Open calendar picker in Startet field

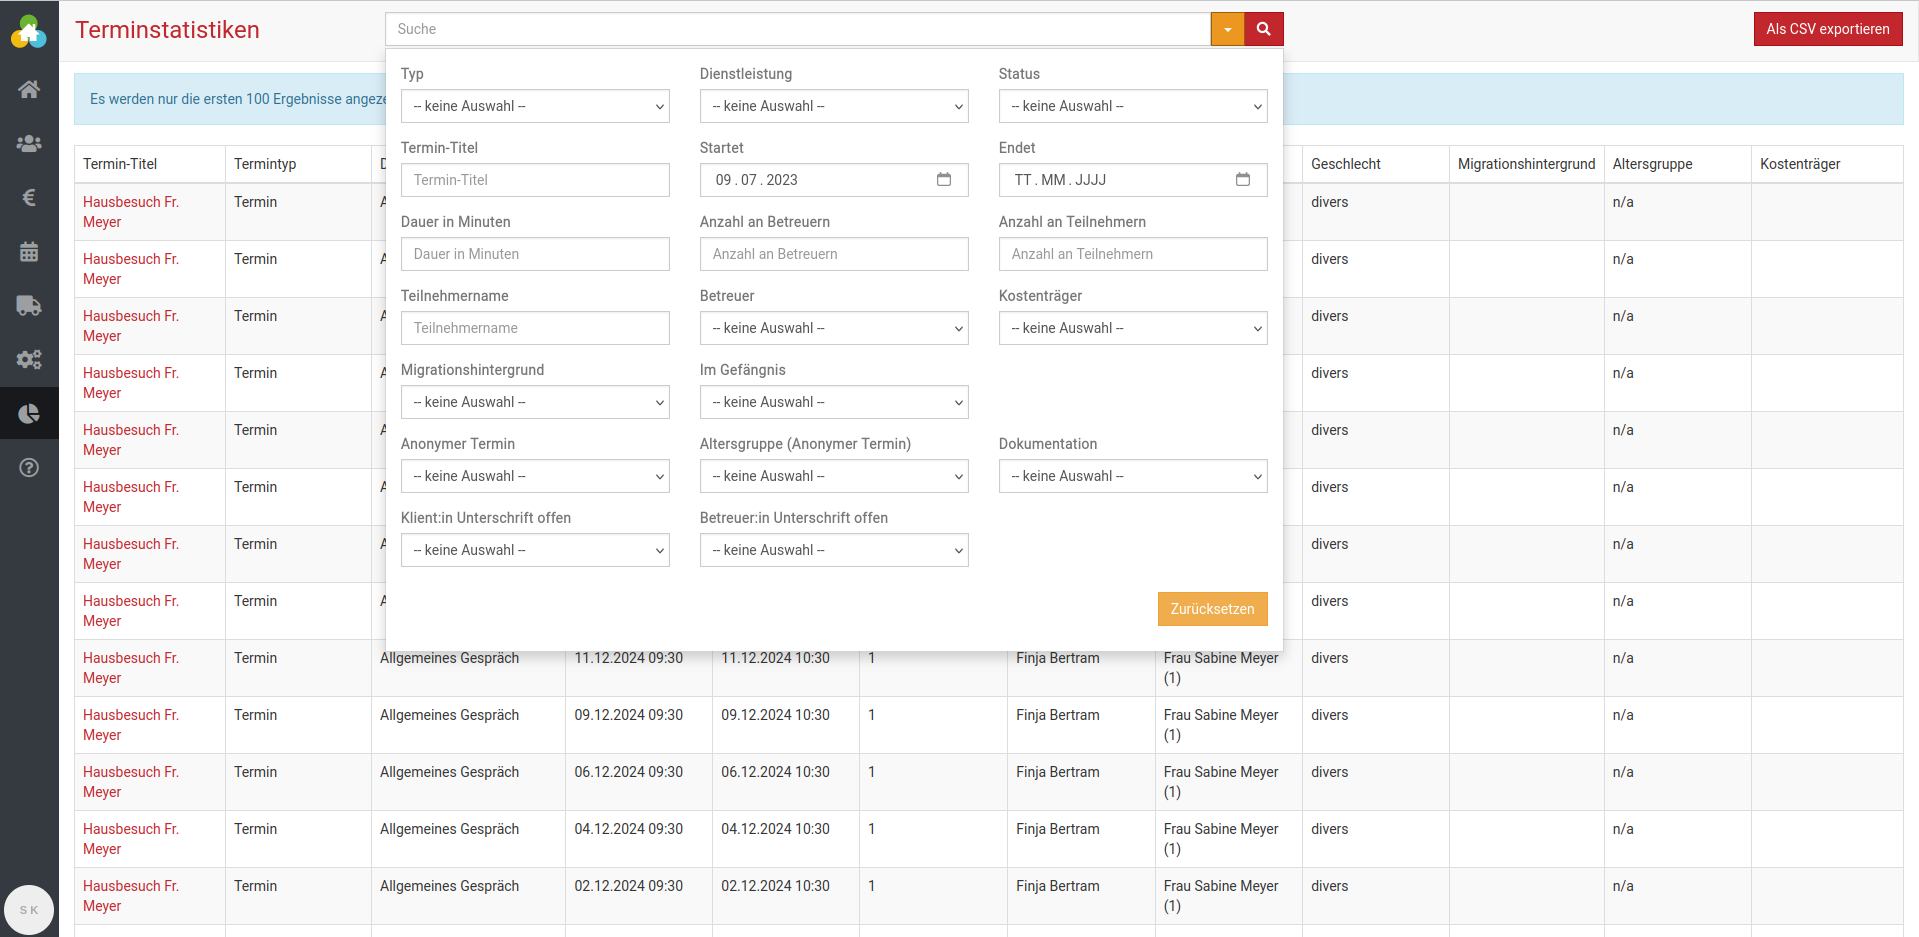click(x=943, y=180)
